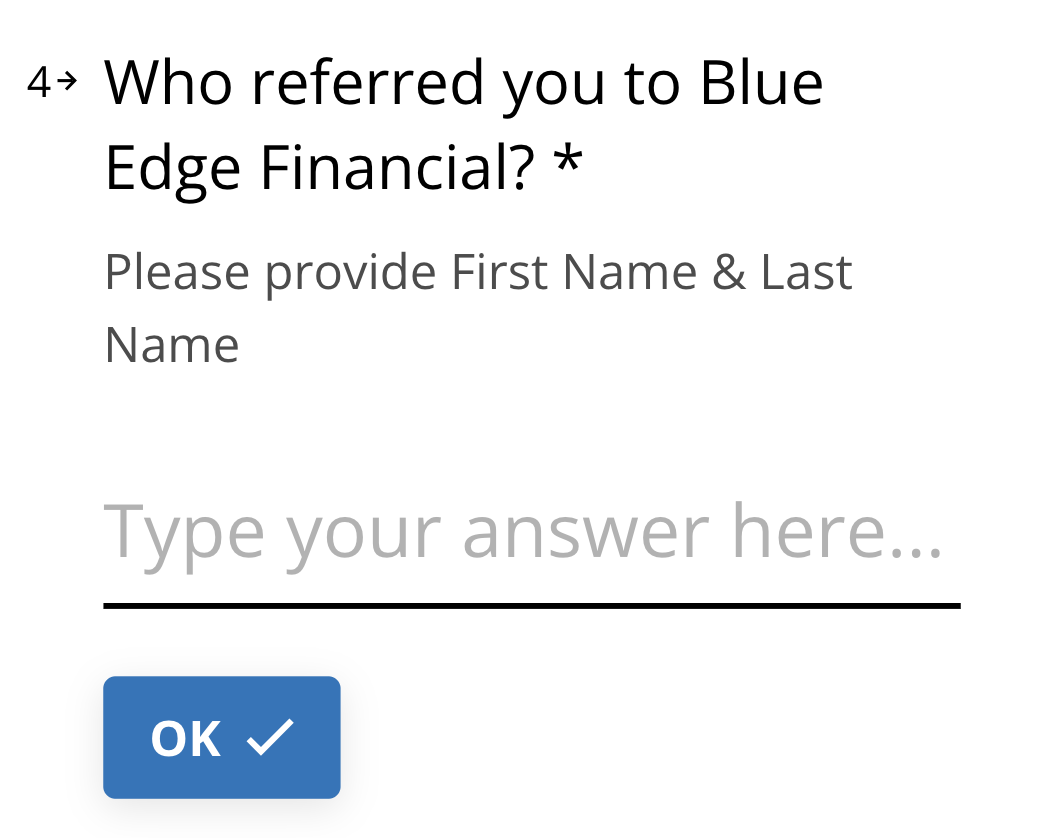1044x838 pixels.
Task: Click the word 'Blue' in the question
Action: click(762, 83)
